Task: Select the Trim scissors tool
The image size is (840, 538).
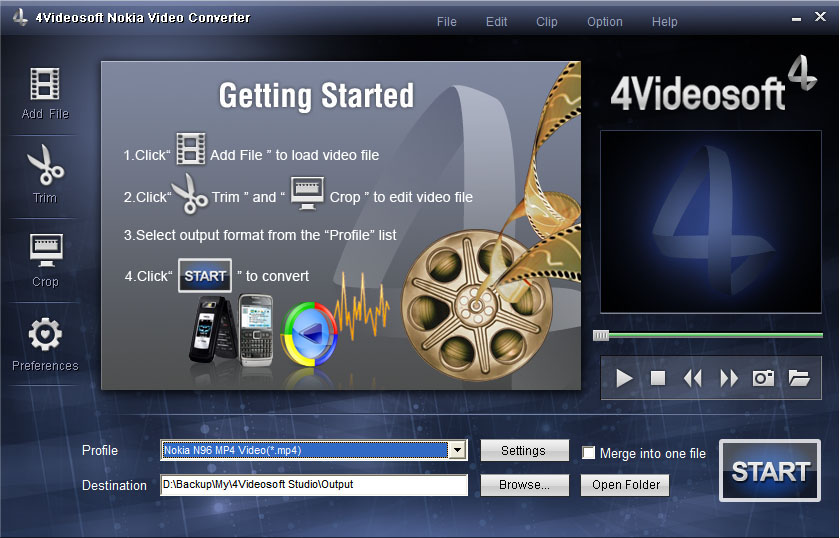Action: pyautogui.click(x=45, y=166)
